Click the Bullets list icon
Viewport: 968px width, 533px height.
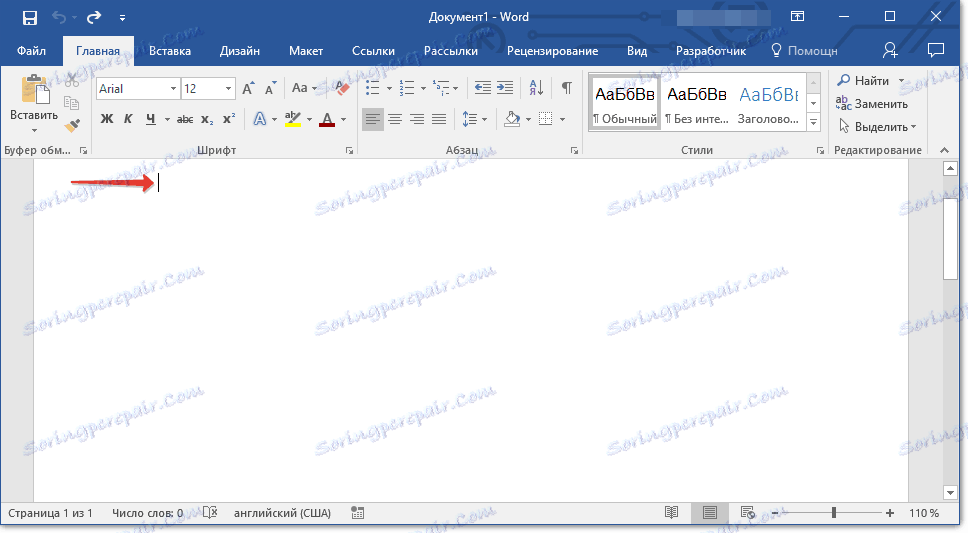point(372,88)
